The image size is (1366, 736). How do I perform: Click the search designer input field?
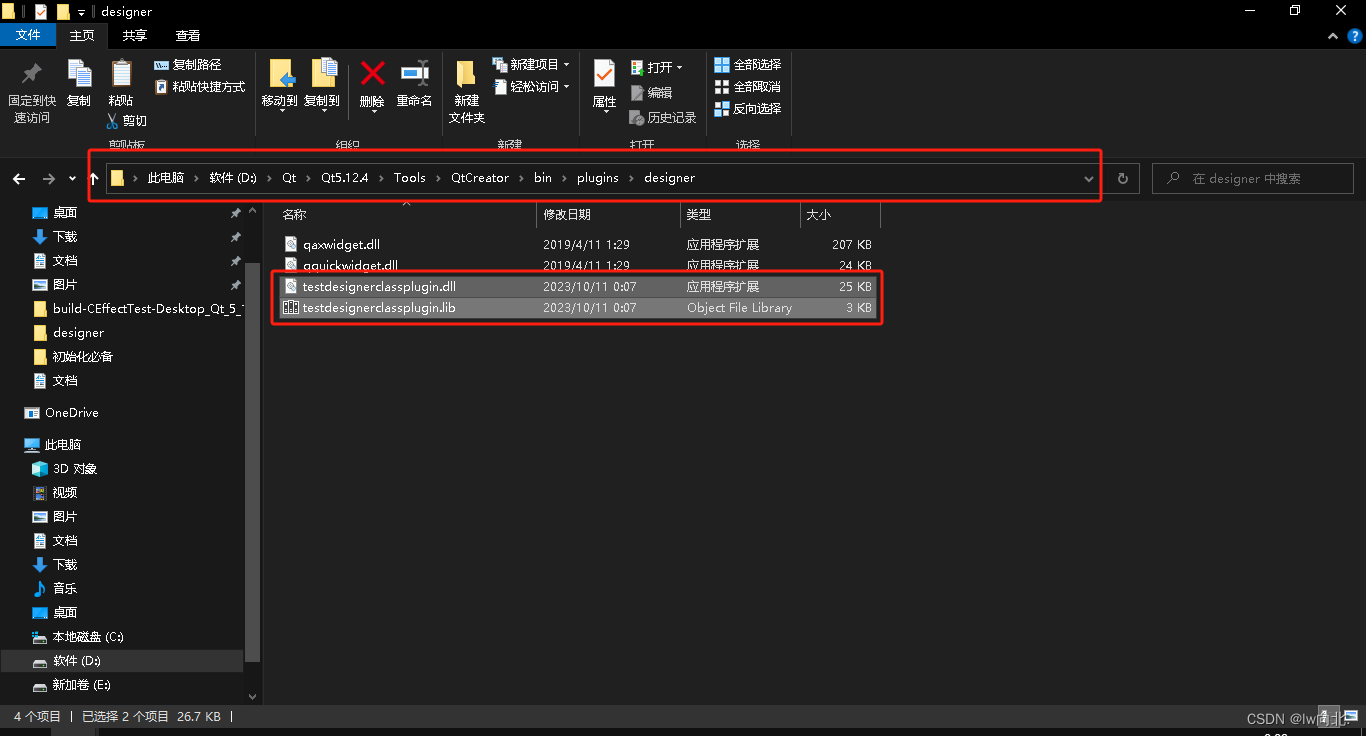click(x=1253, y=179)
